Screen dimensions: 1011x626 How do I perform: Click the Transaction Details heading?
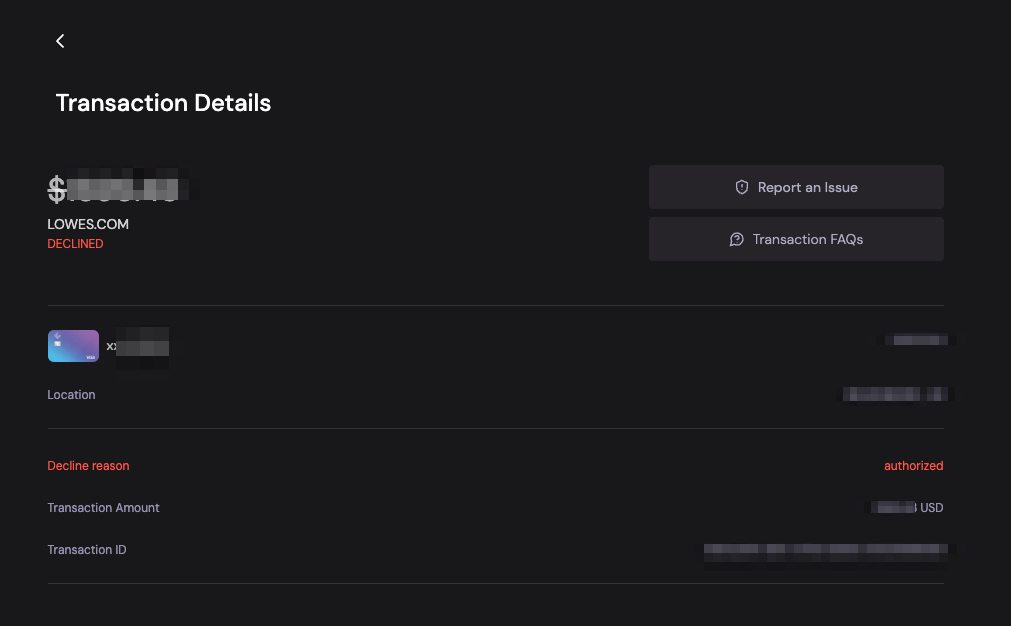point(163,103)
